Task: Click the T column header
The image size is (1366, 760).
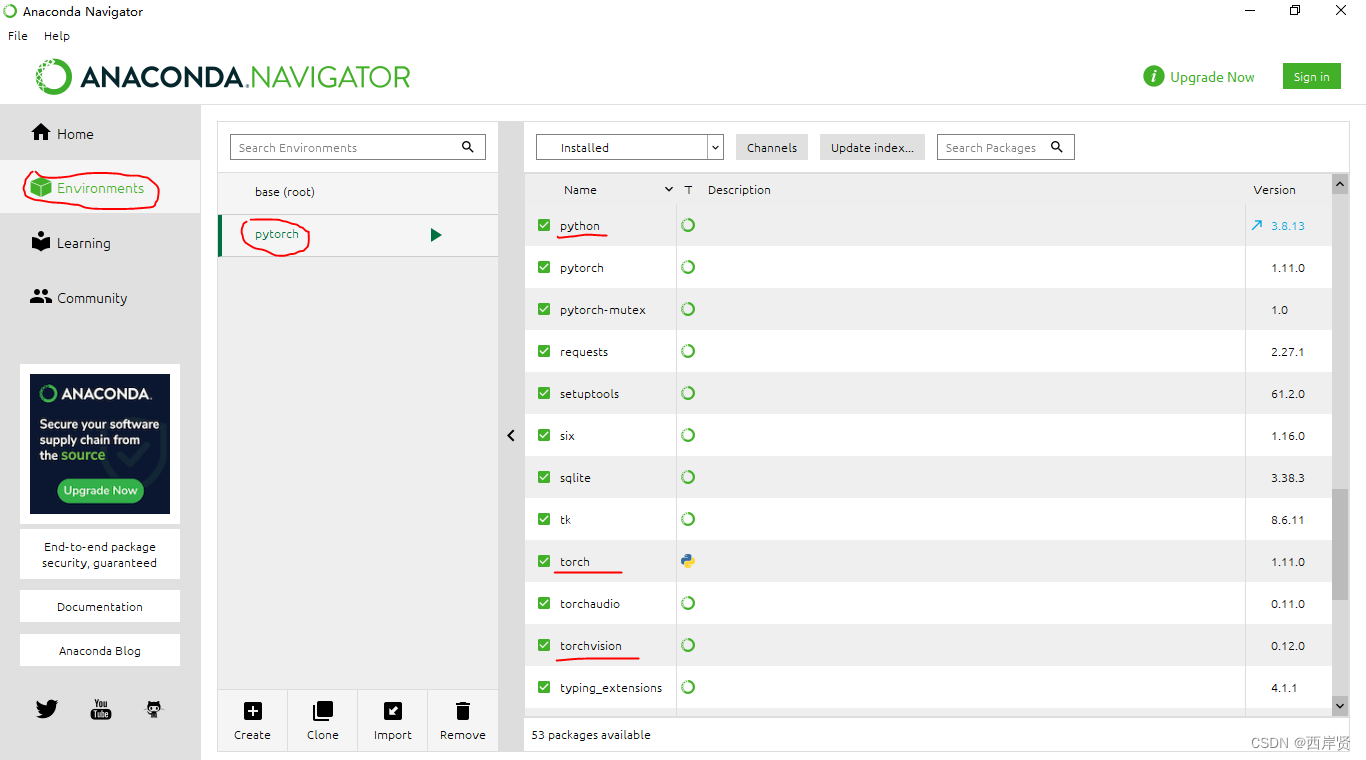Action: (688, 189)
